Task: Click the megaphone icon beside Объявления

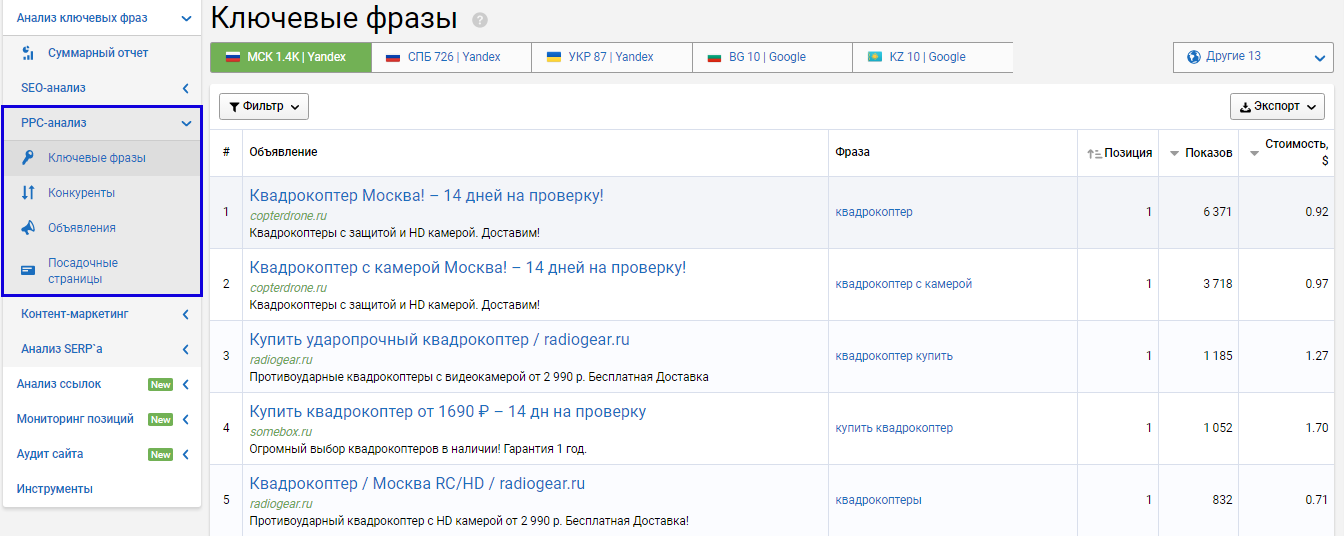Action: (x=28, y=228)
